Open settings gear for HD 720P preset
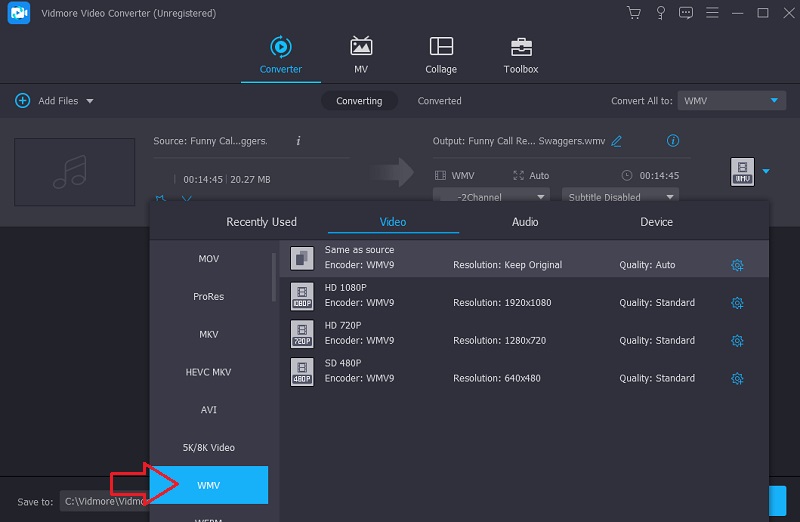The width and height of the screenshot is (800, 522). 737,341
